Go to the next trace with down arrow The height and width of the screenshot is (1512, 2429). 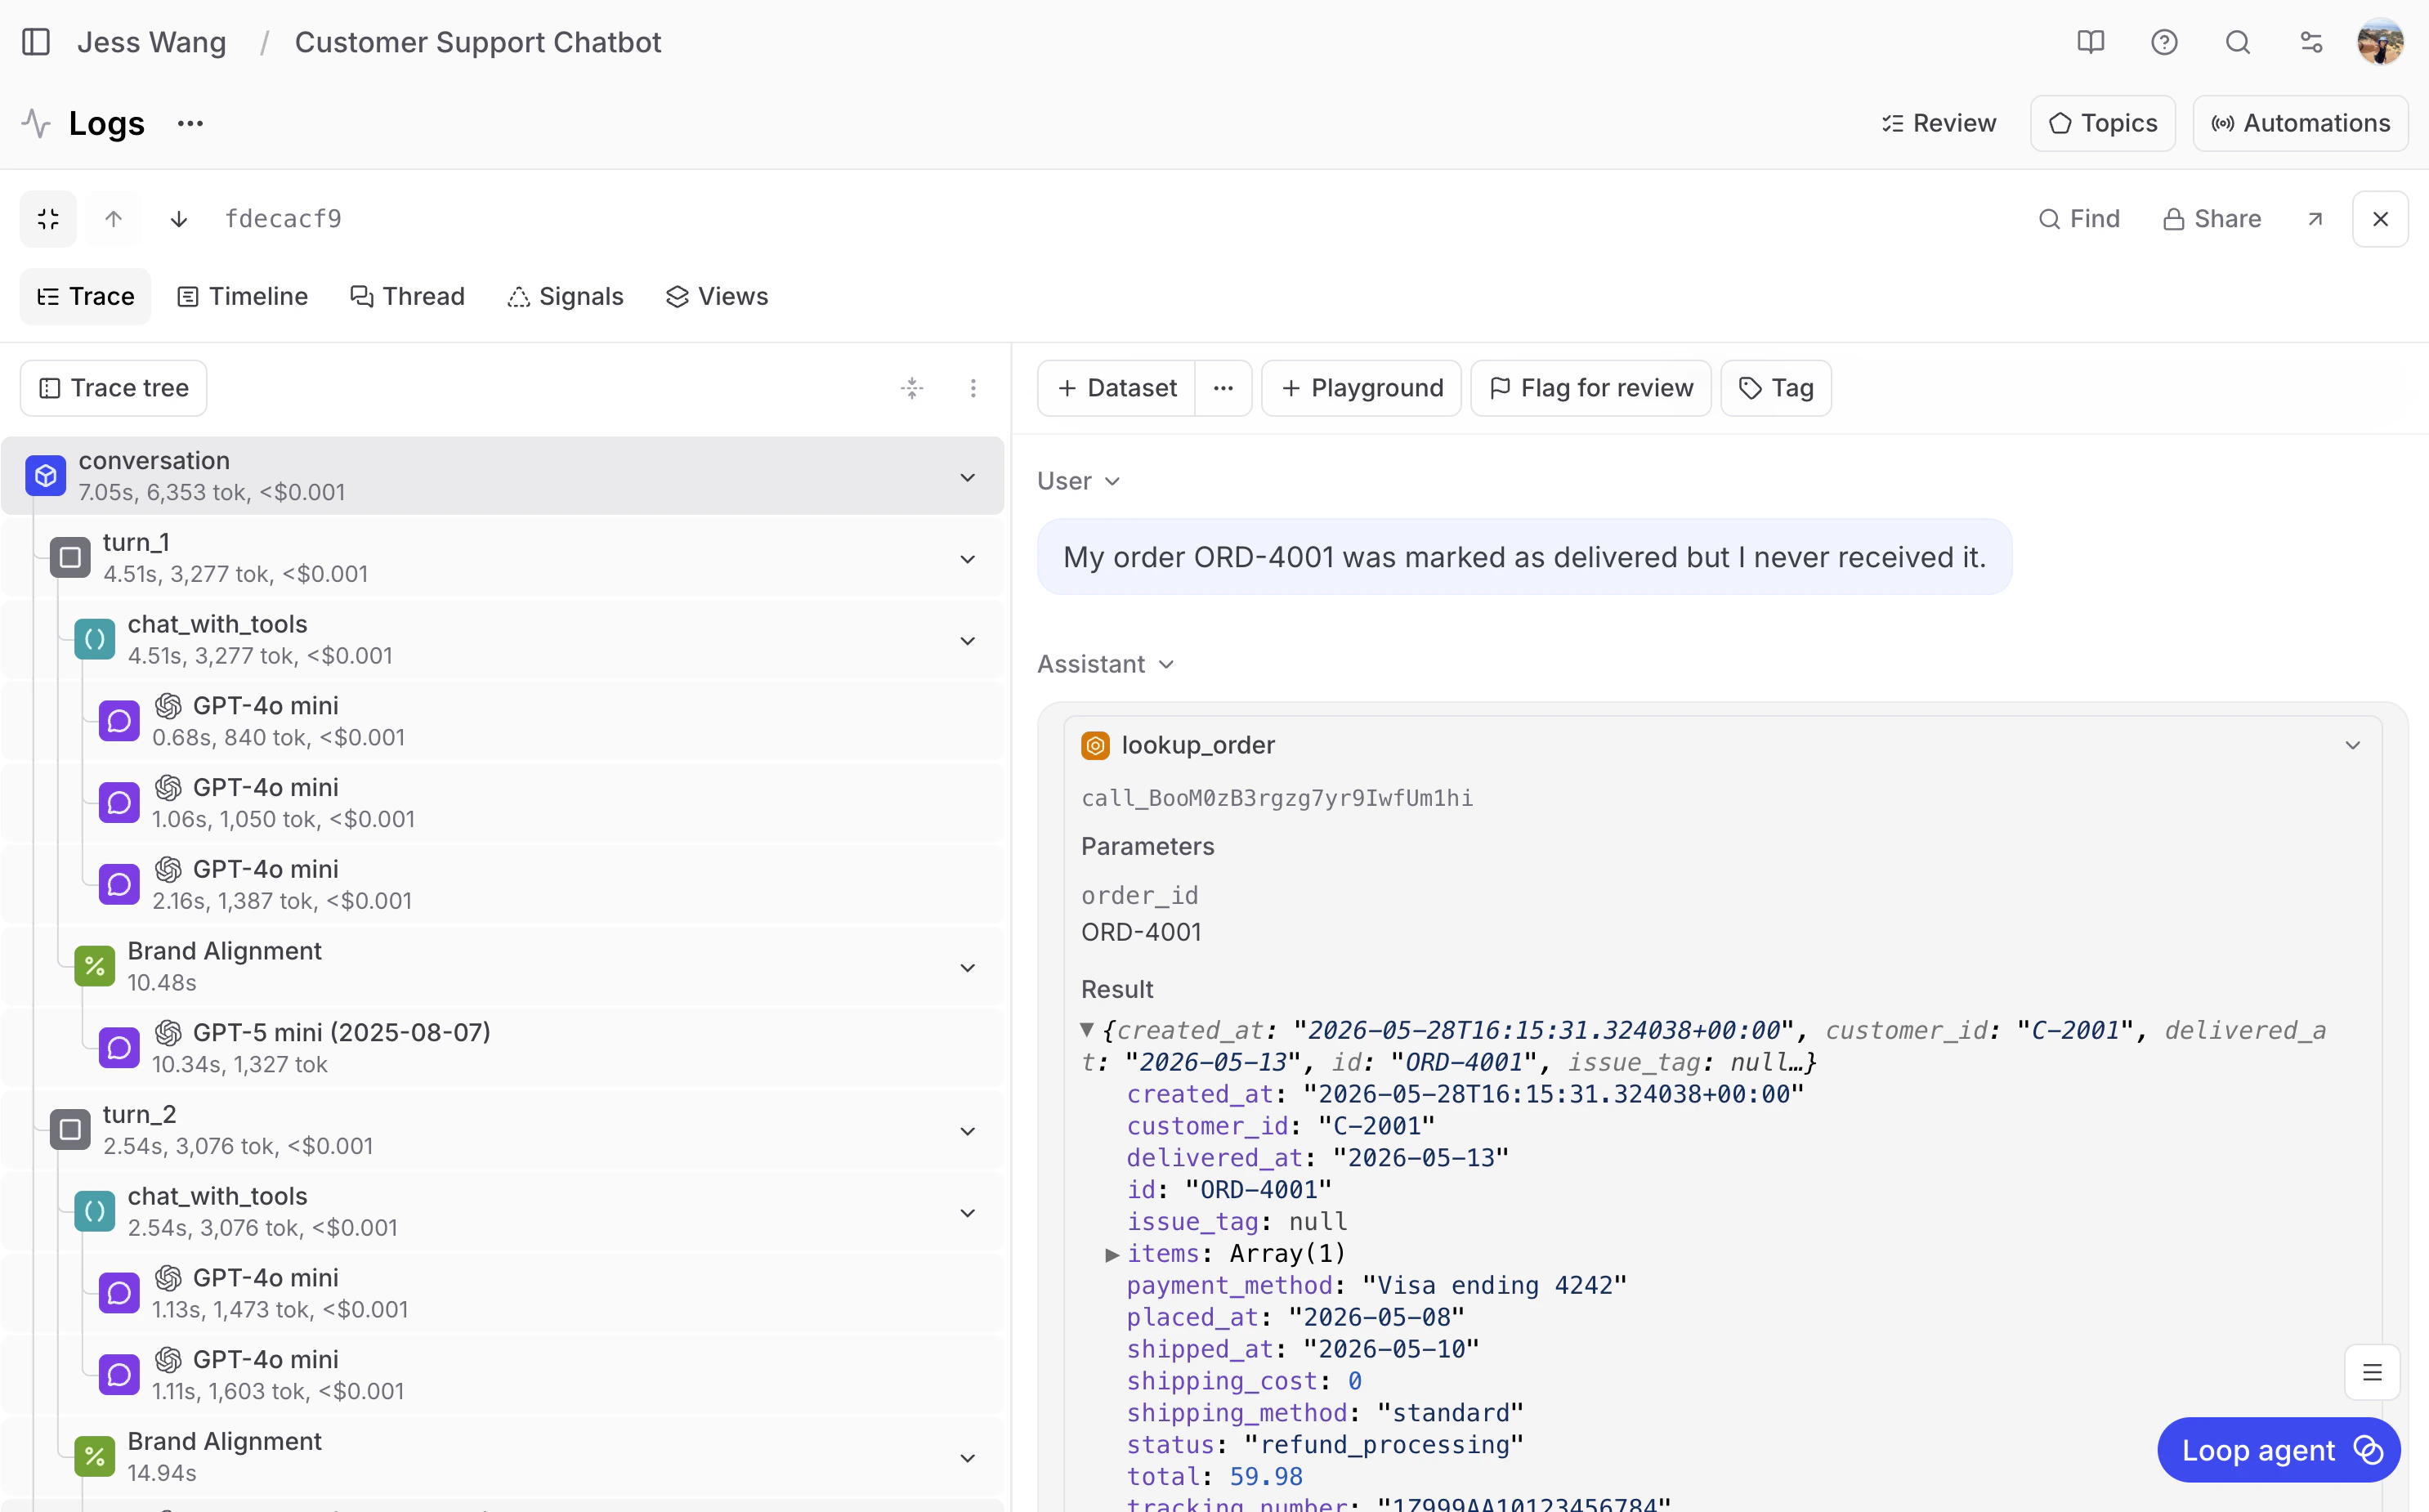[179, 219]
